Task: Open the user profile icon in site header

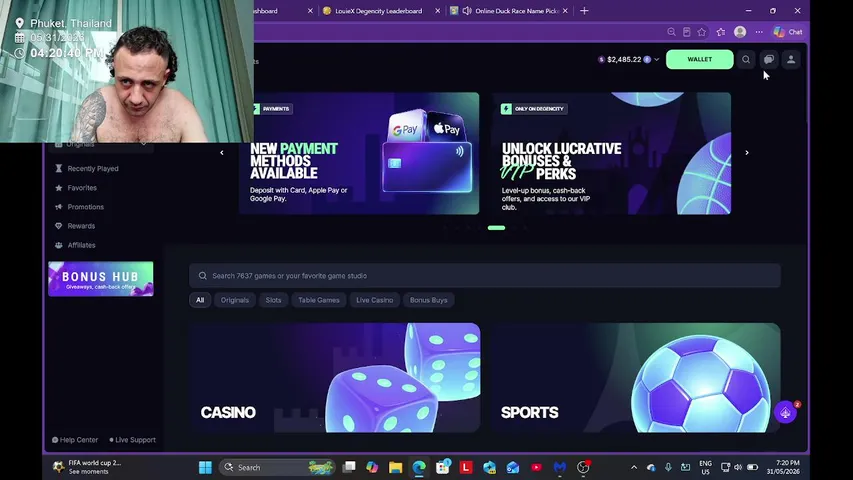Action: (x=791, y=59)
